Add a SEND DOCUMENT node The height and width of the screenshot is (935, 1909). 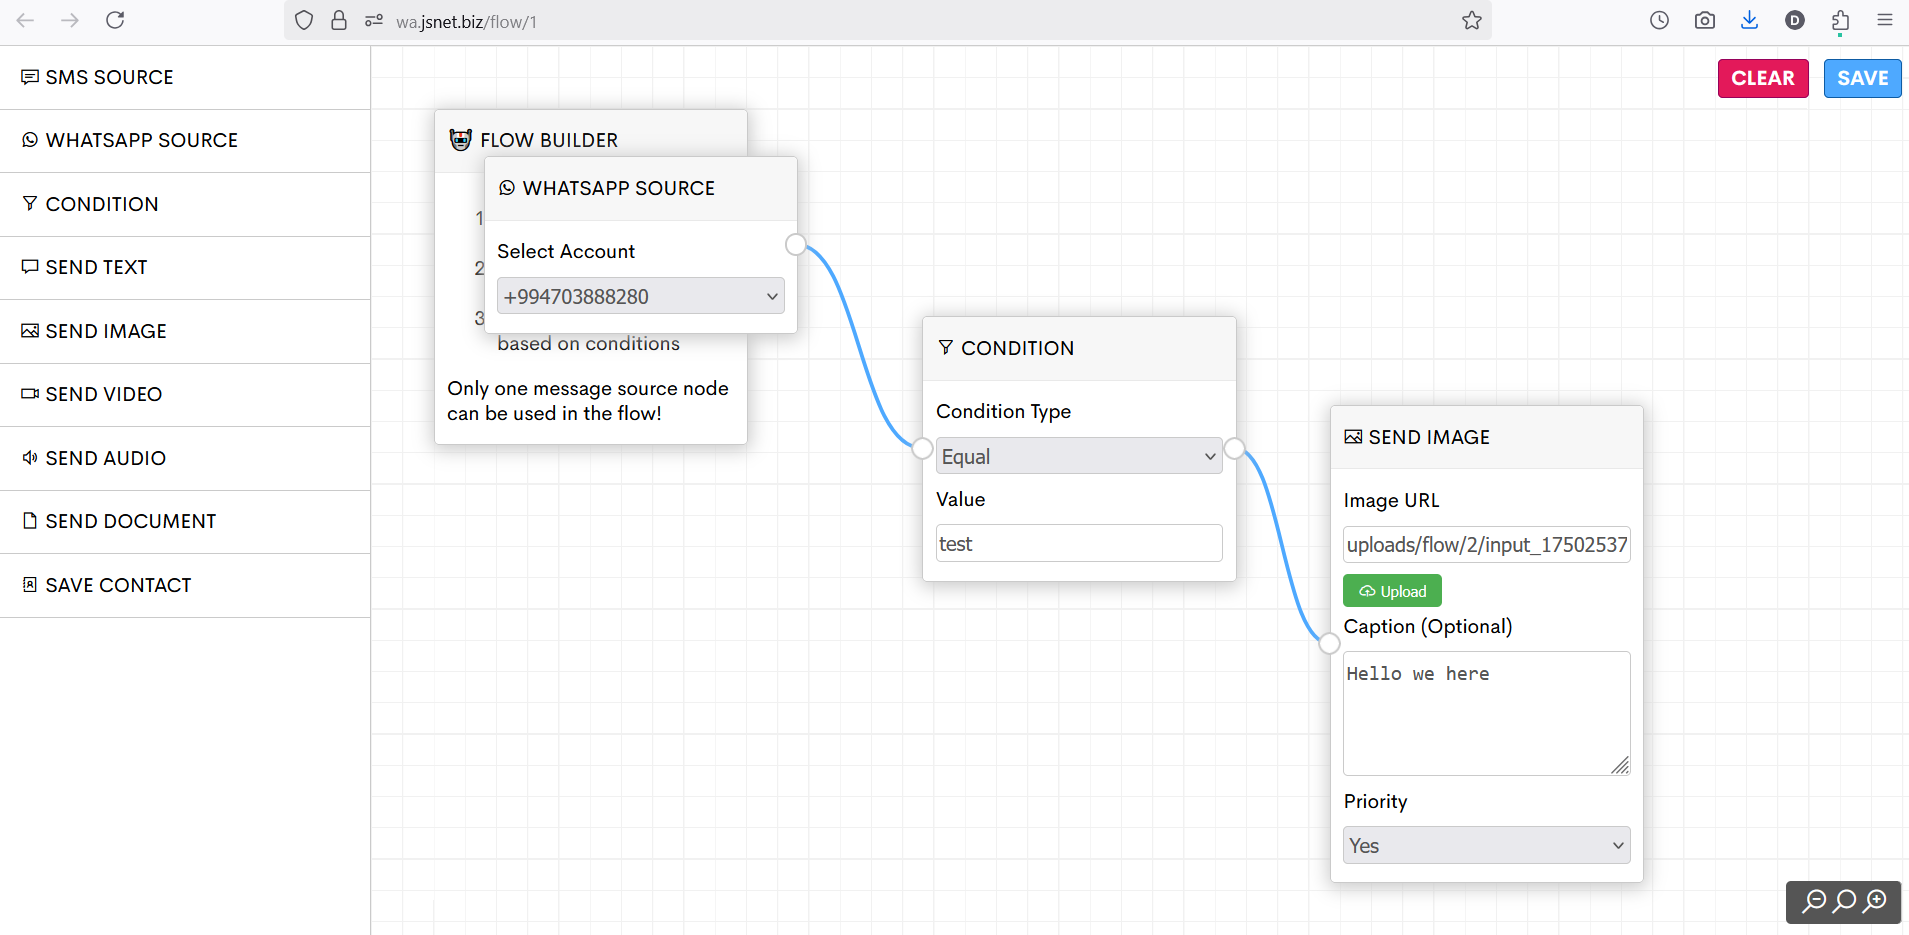[x=185, y=521]
